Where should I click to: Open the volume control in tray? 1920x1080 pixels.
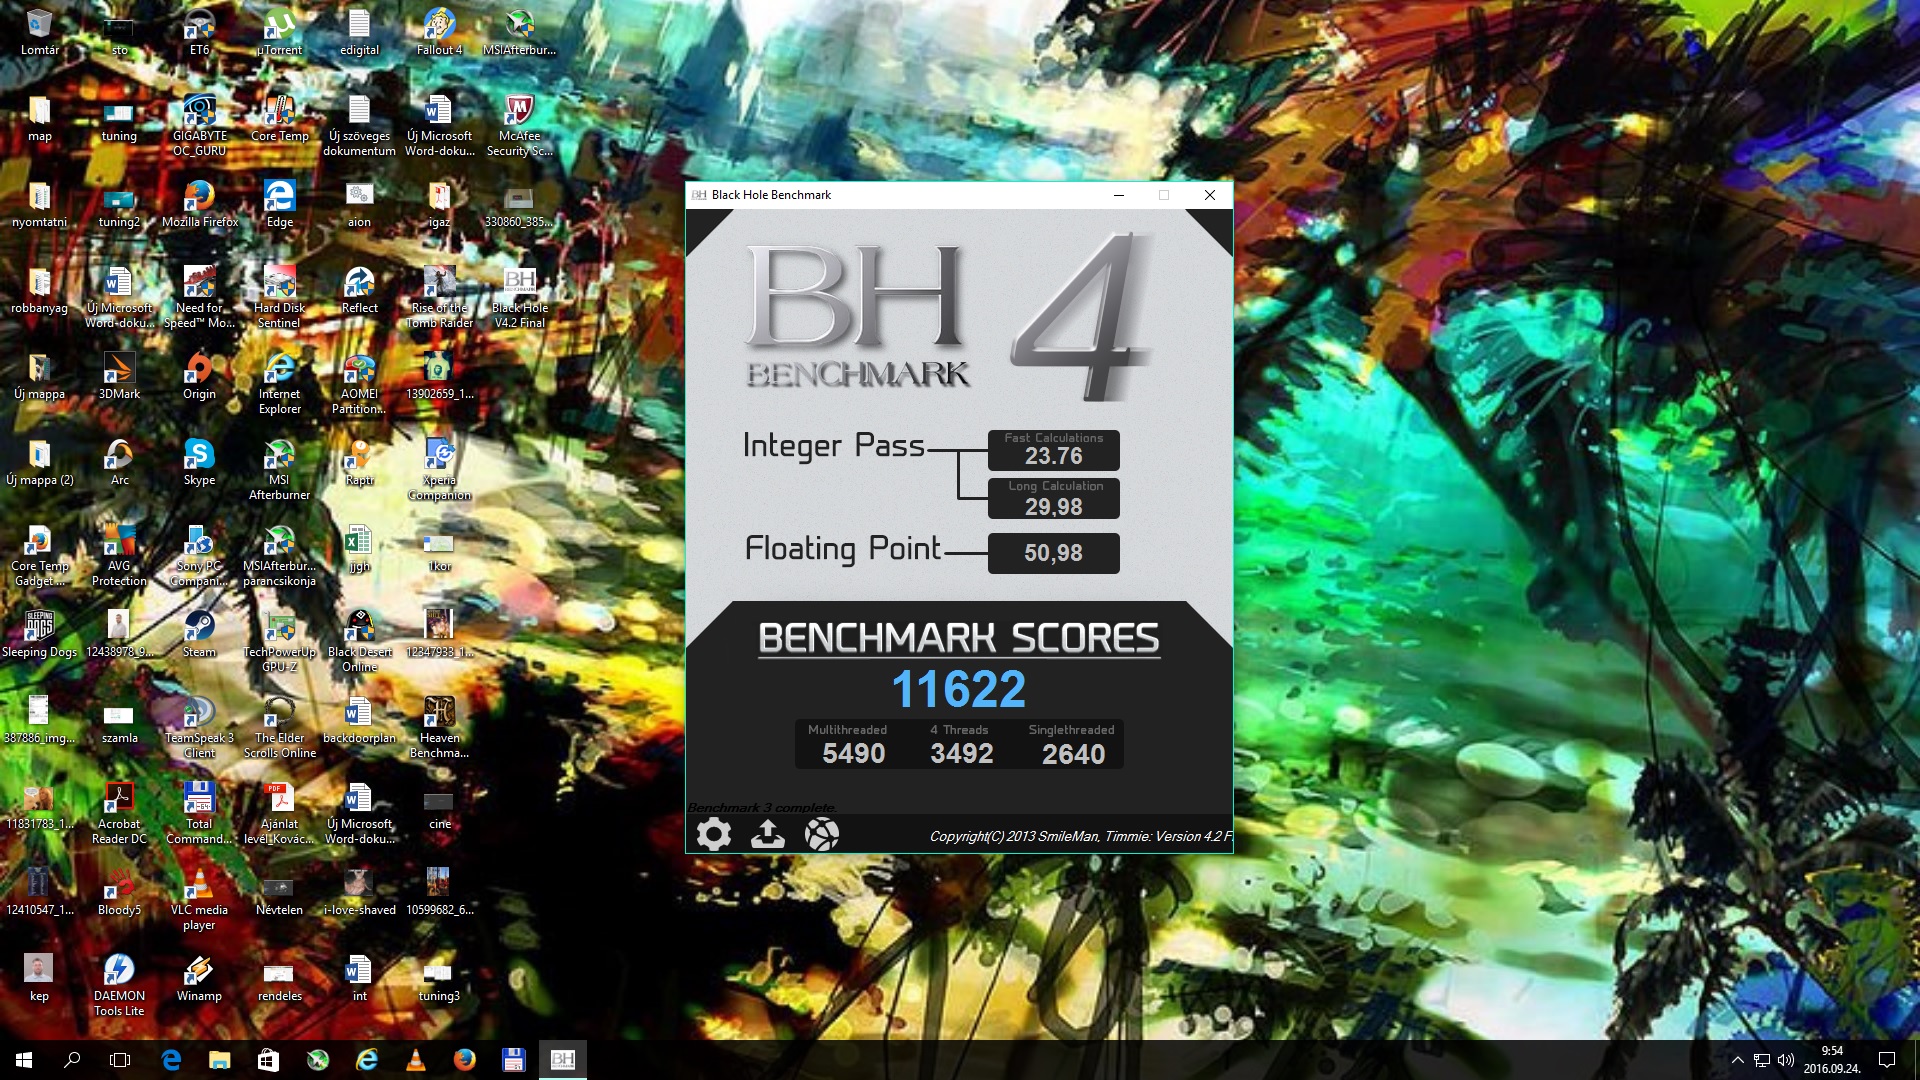tap(1786, 1060)
